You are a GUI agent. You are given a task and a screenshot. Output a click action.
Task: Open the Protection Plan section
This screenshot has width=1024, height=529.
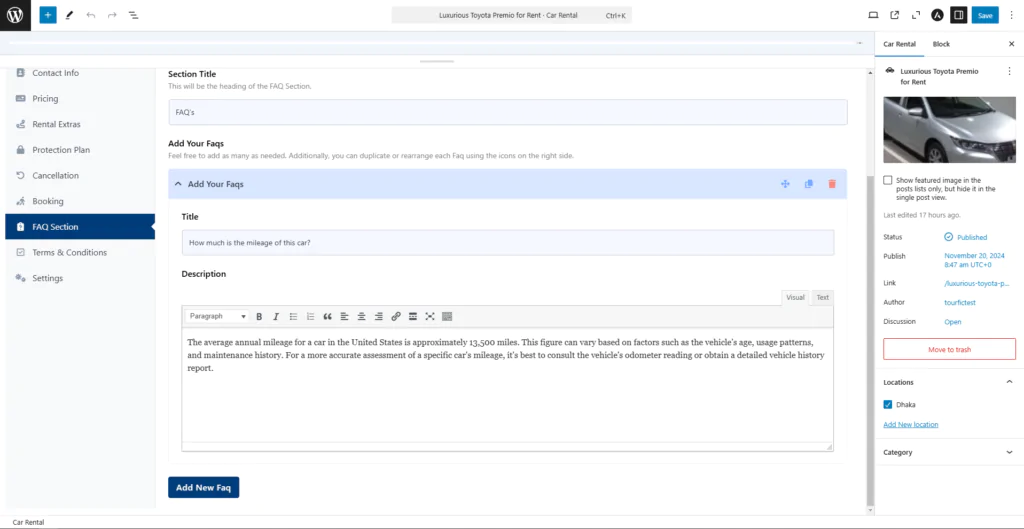[x=80, y=150]
